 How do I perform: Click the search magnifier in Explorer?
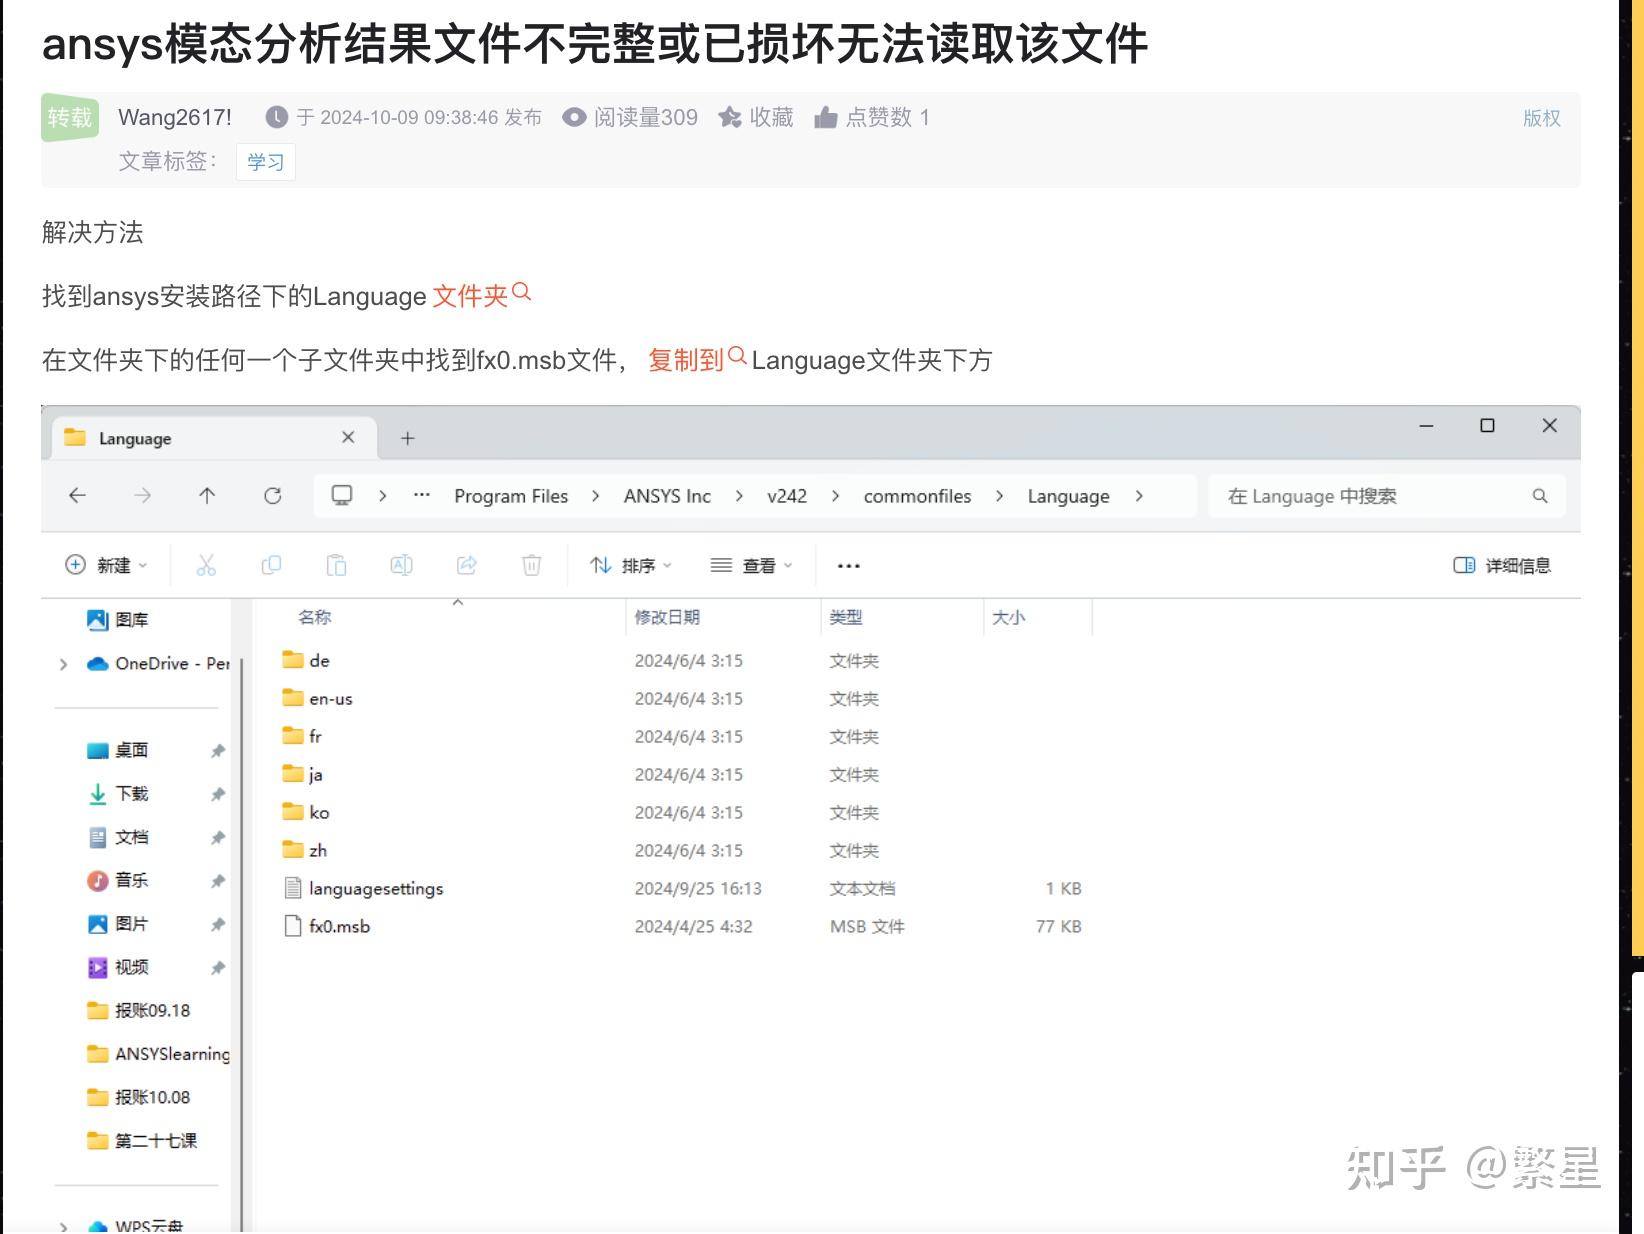coord(1540,496)
